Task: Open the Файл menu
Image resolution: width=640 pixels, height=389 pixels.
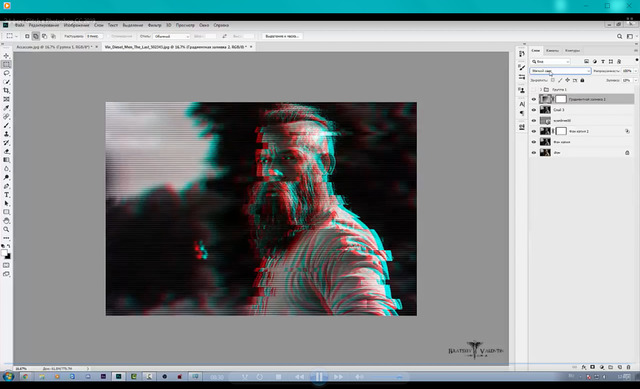Action: pos(19,25)
